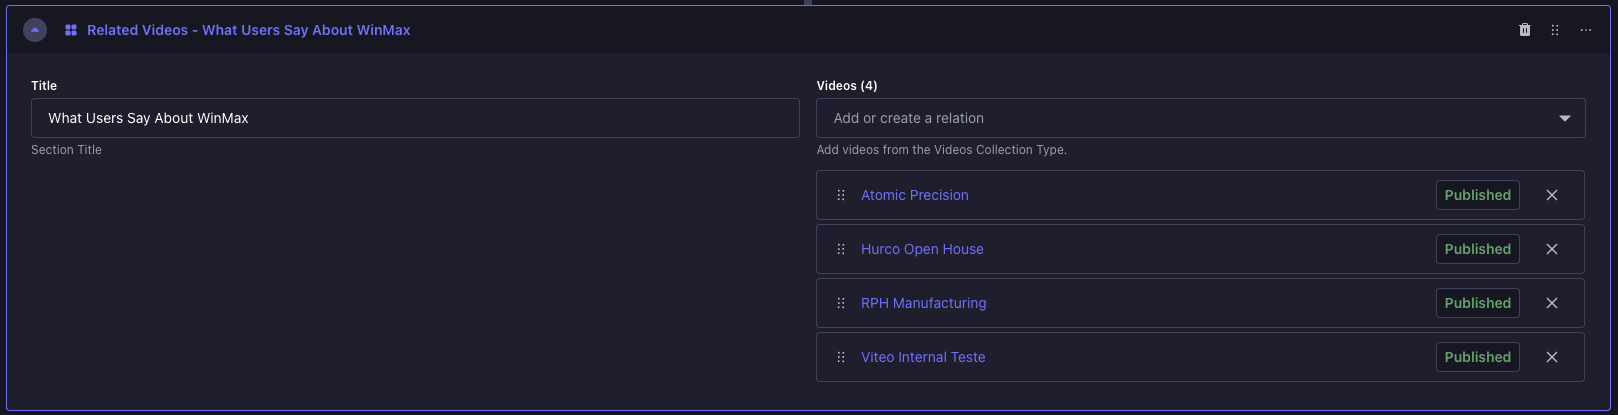
Task: Click the component grid icon beside Related Videos
Action: tap(71, 30)
